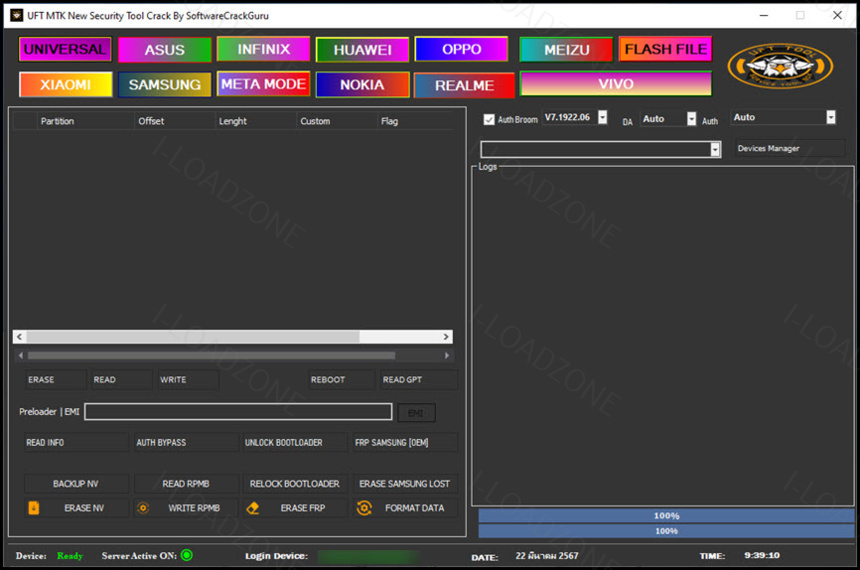
Task: Select the REALME tab
Action: [465, 85]
